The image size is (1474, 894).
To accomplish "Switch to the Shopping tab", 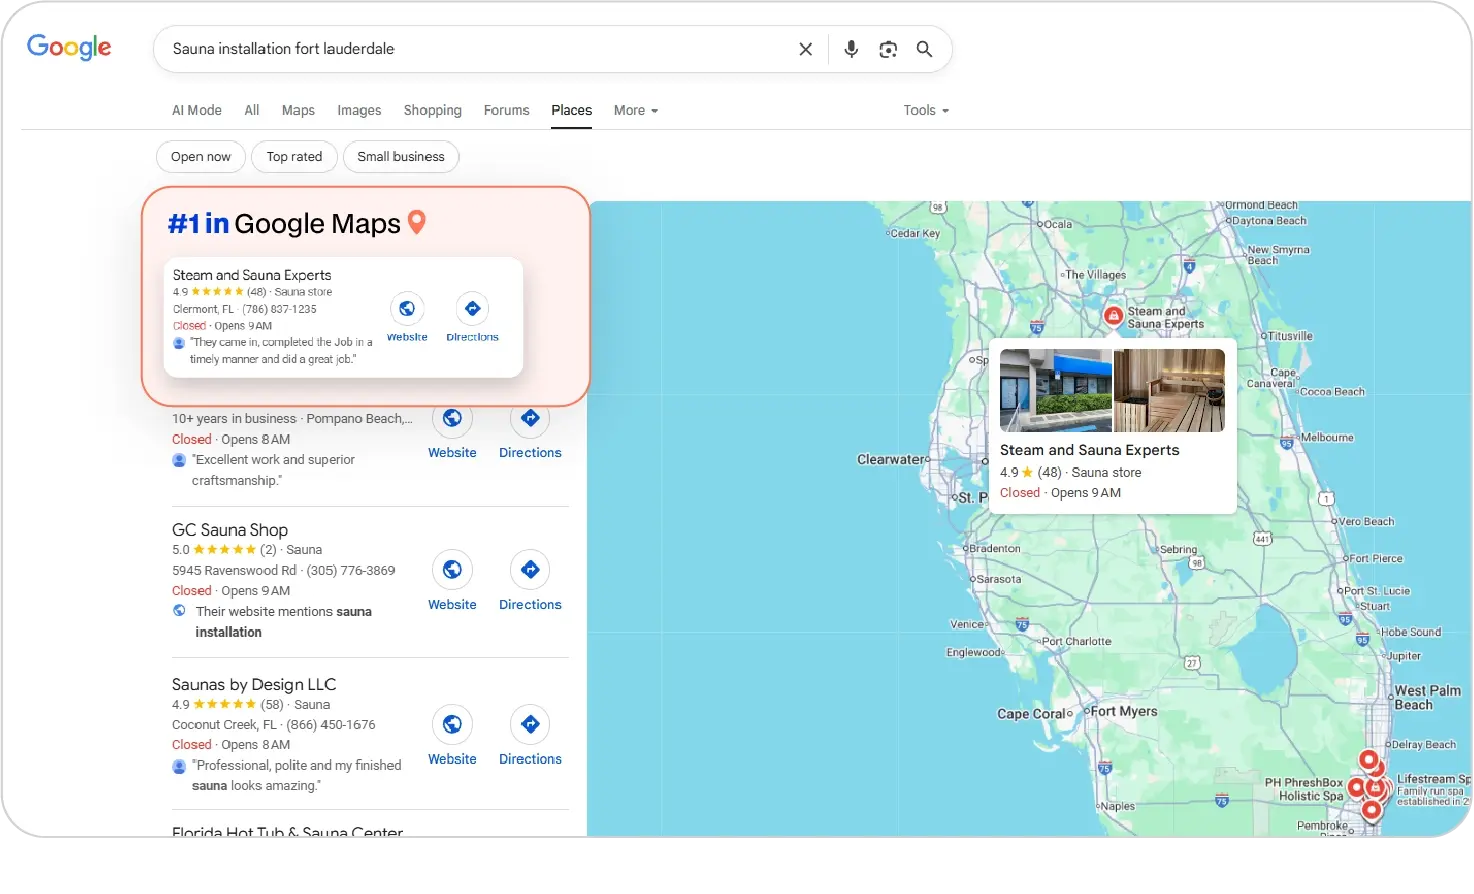I will (432, 111).
